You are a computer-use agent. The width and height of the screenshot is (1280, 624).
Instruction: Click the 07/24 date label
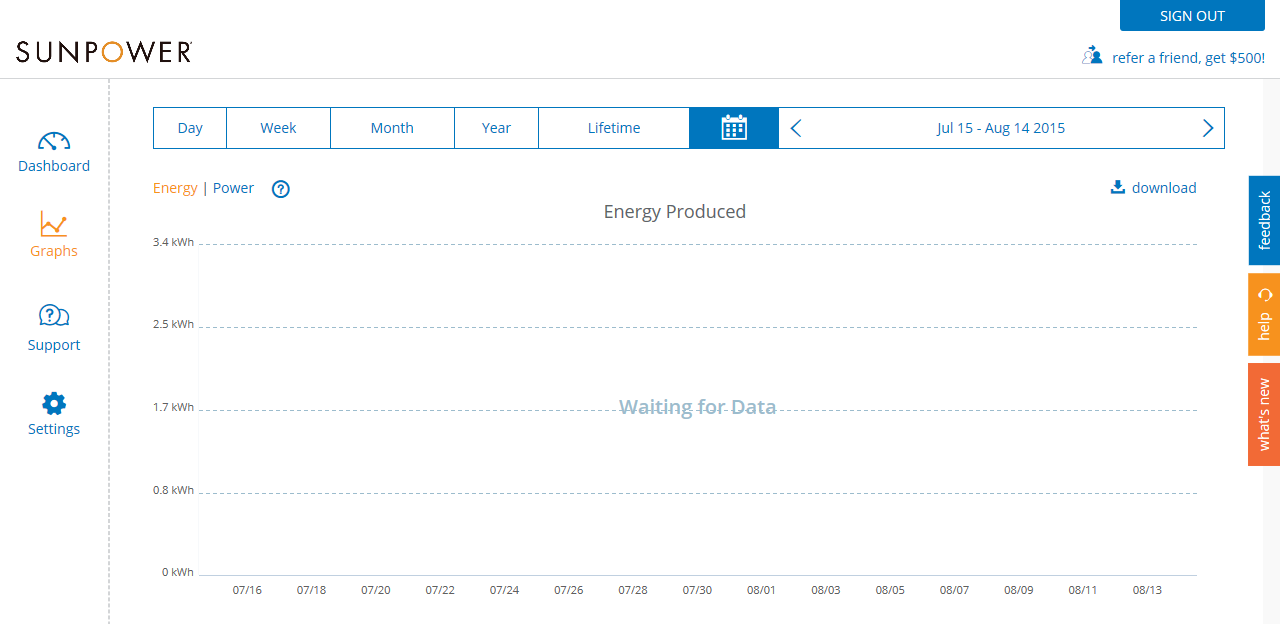click(x=504, y=590)
